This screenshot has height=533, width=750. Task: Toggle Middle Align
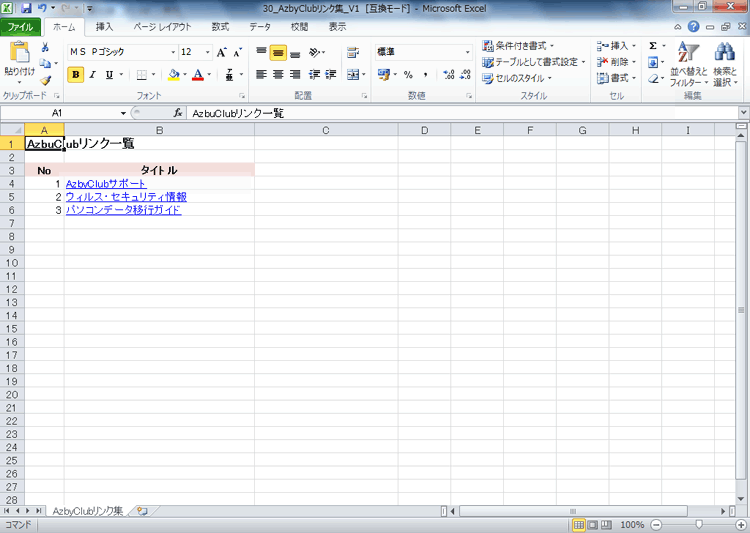tap(278, 52)
